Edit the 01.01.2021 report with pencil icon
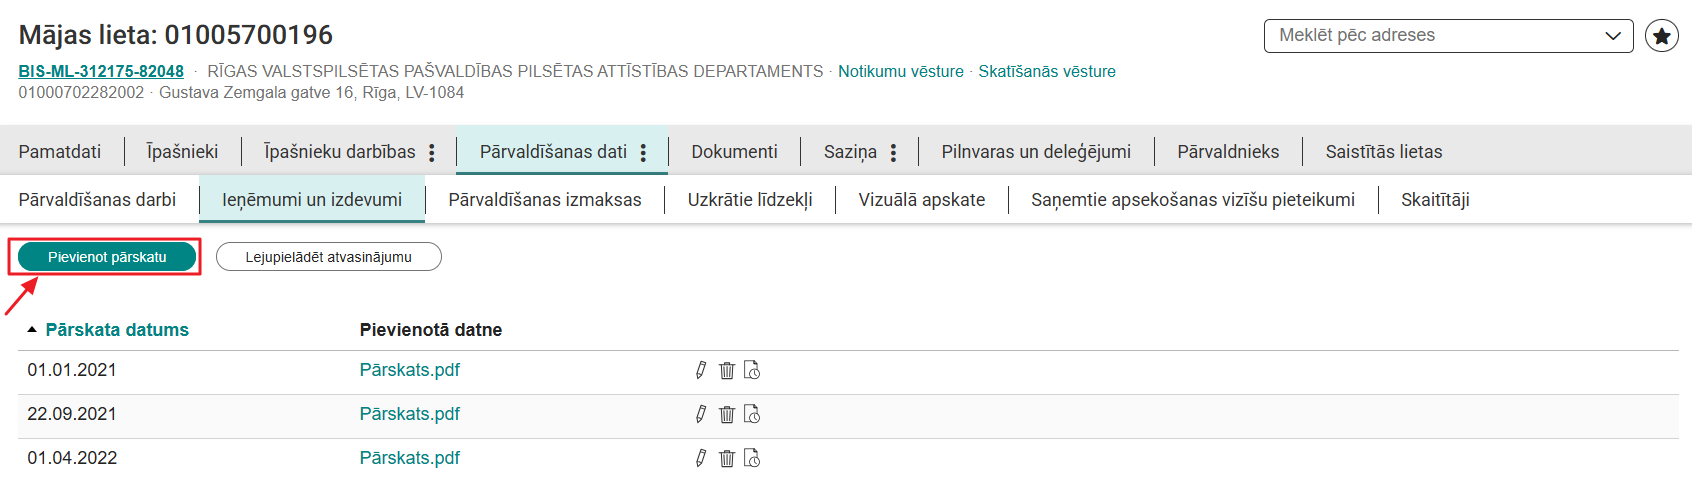 click(701, 370)
